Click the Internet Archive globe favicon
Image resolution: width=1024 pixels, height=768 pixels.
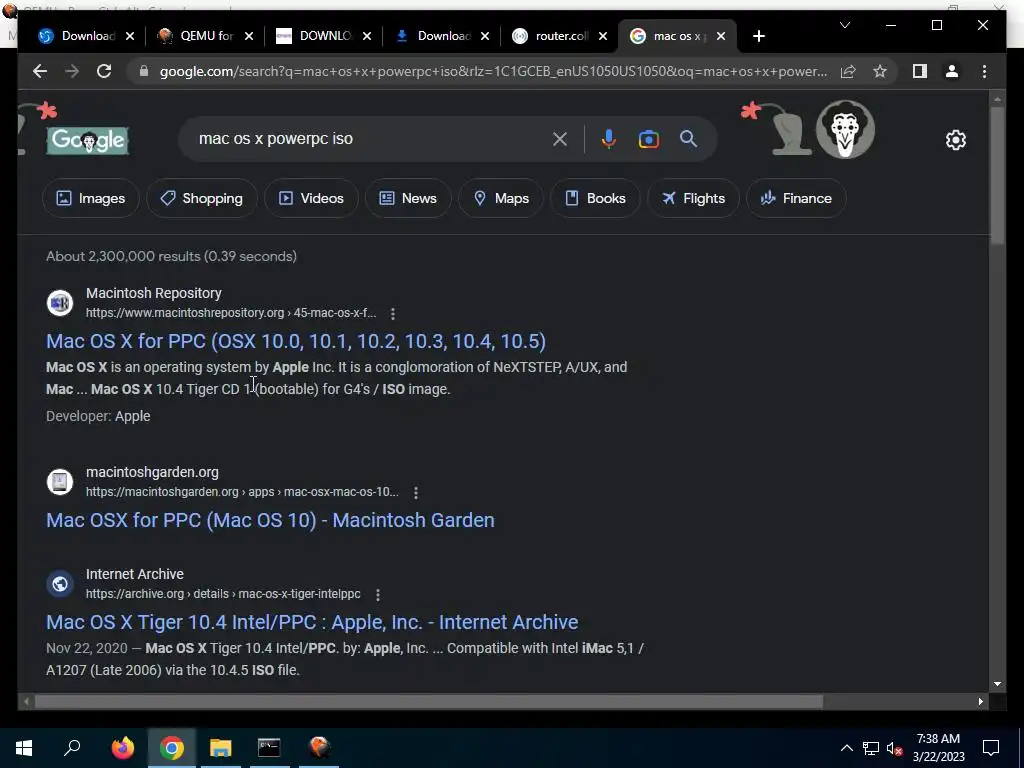[x=60, y=584]
